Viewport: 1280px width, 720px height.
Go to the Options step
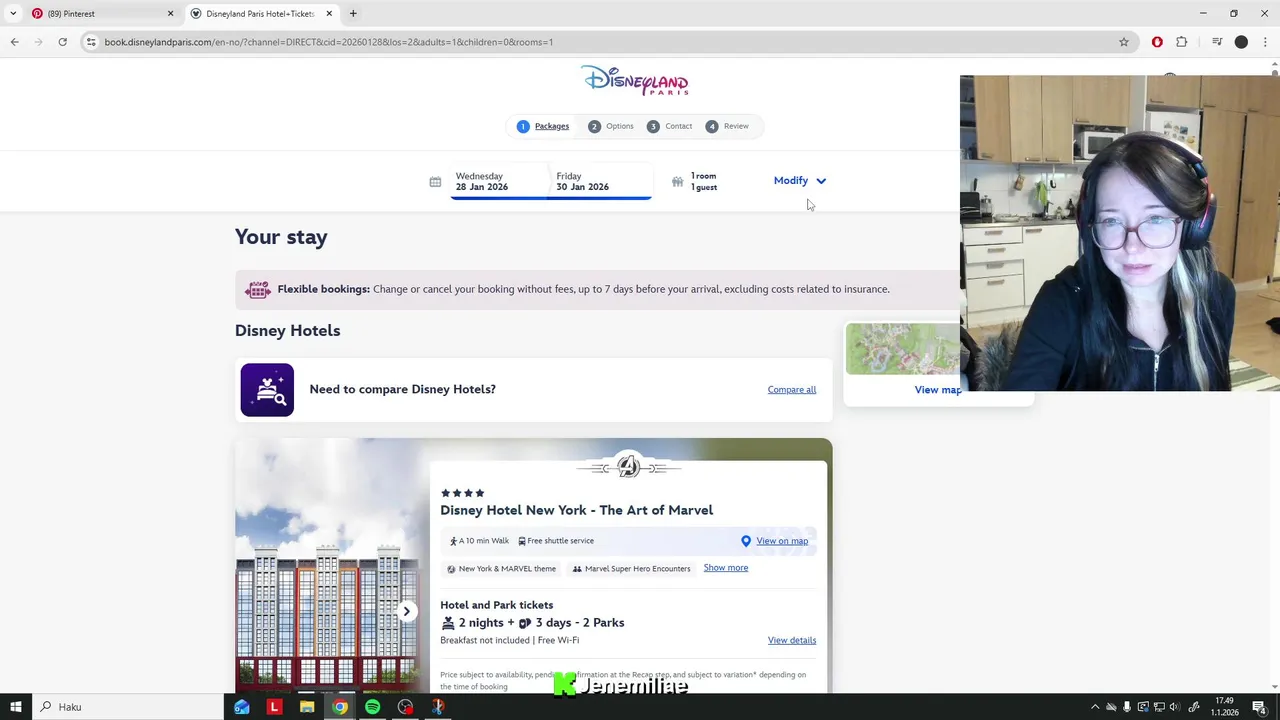tap(611, 126)
